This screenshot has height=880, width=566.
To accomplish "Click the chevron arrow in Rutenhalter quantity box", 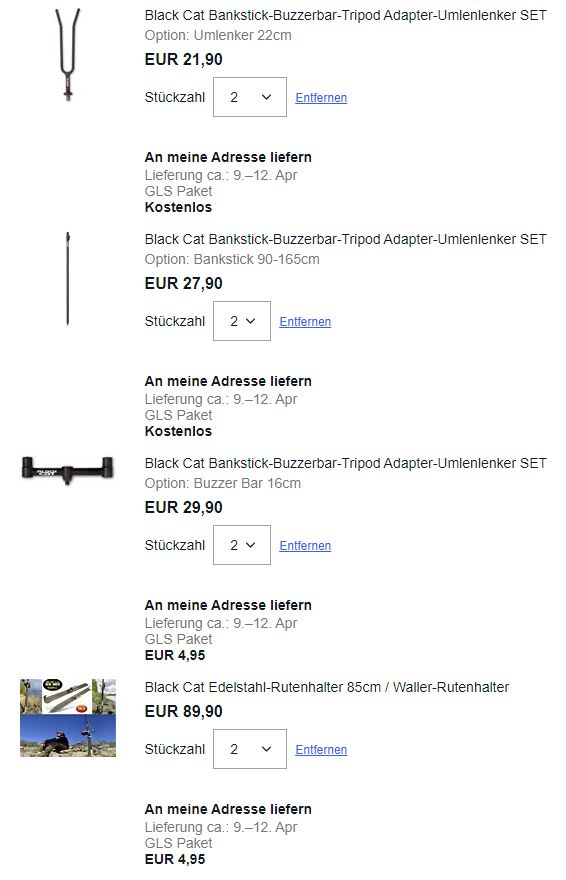I will click(266, 749).
